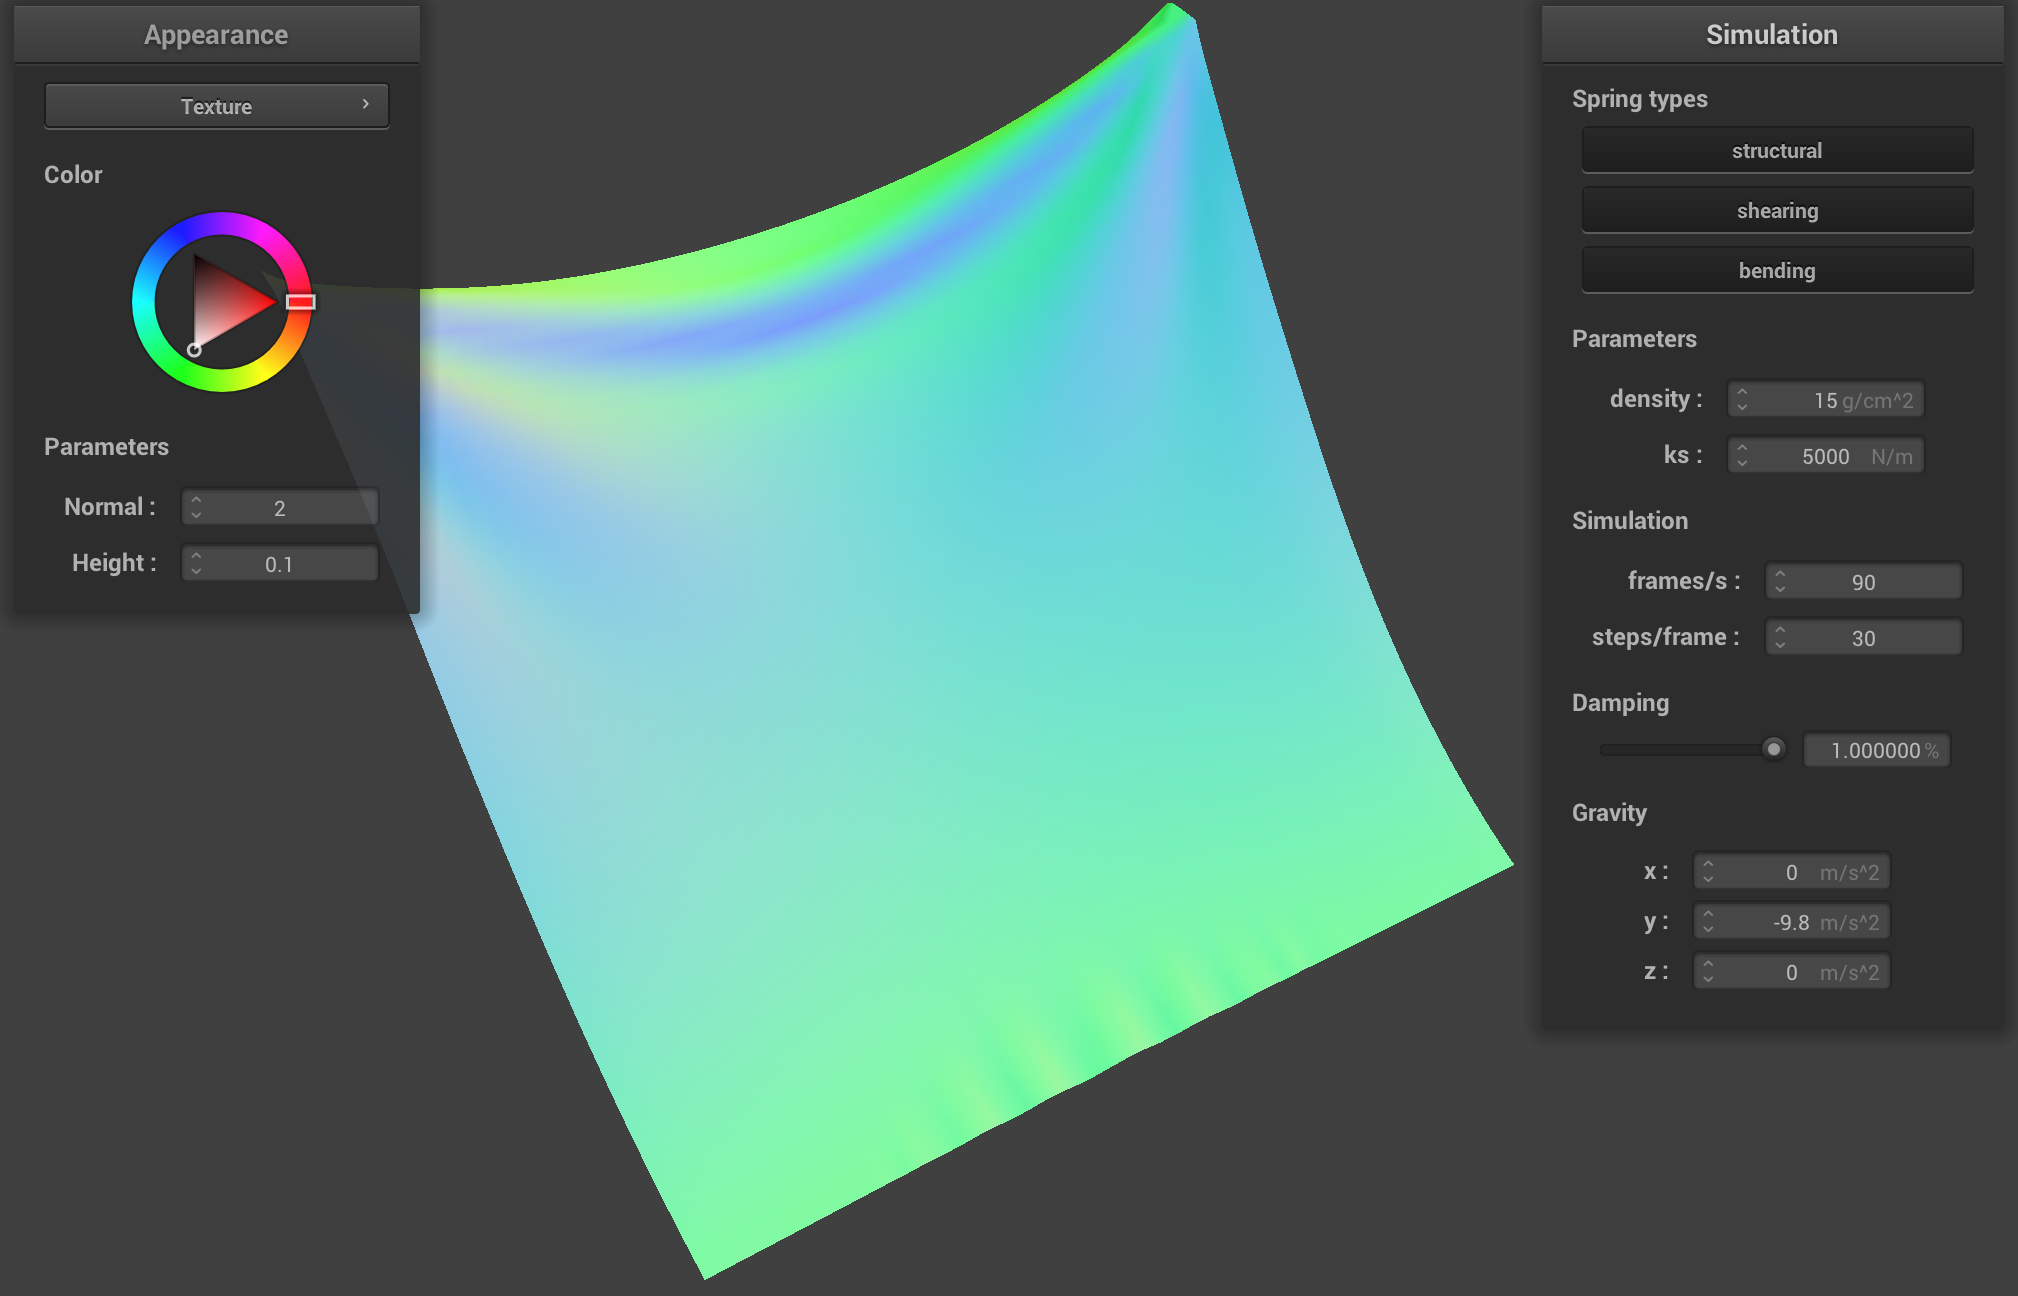Click the ks stepper arrows
2018x1296 pixels.
[x=1743, y=456]
